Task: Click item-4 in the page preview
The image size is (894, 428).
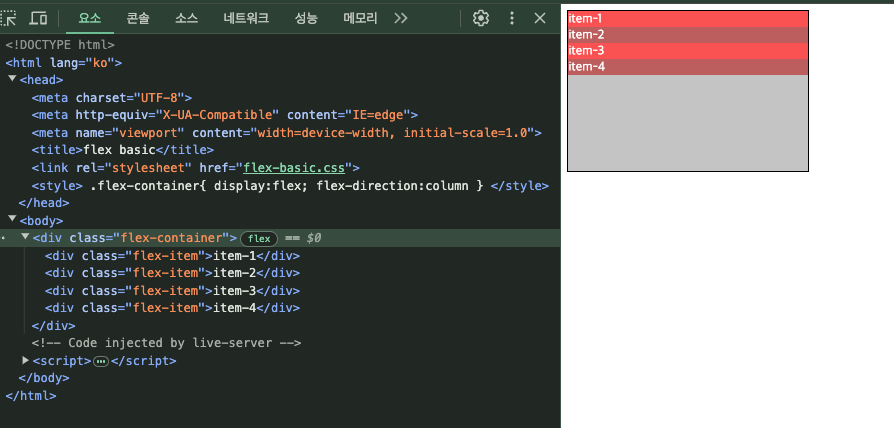Action: [688, 67]
